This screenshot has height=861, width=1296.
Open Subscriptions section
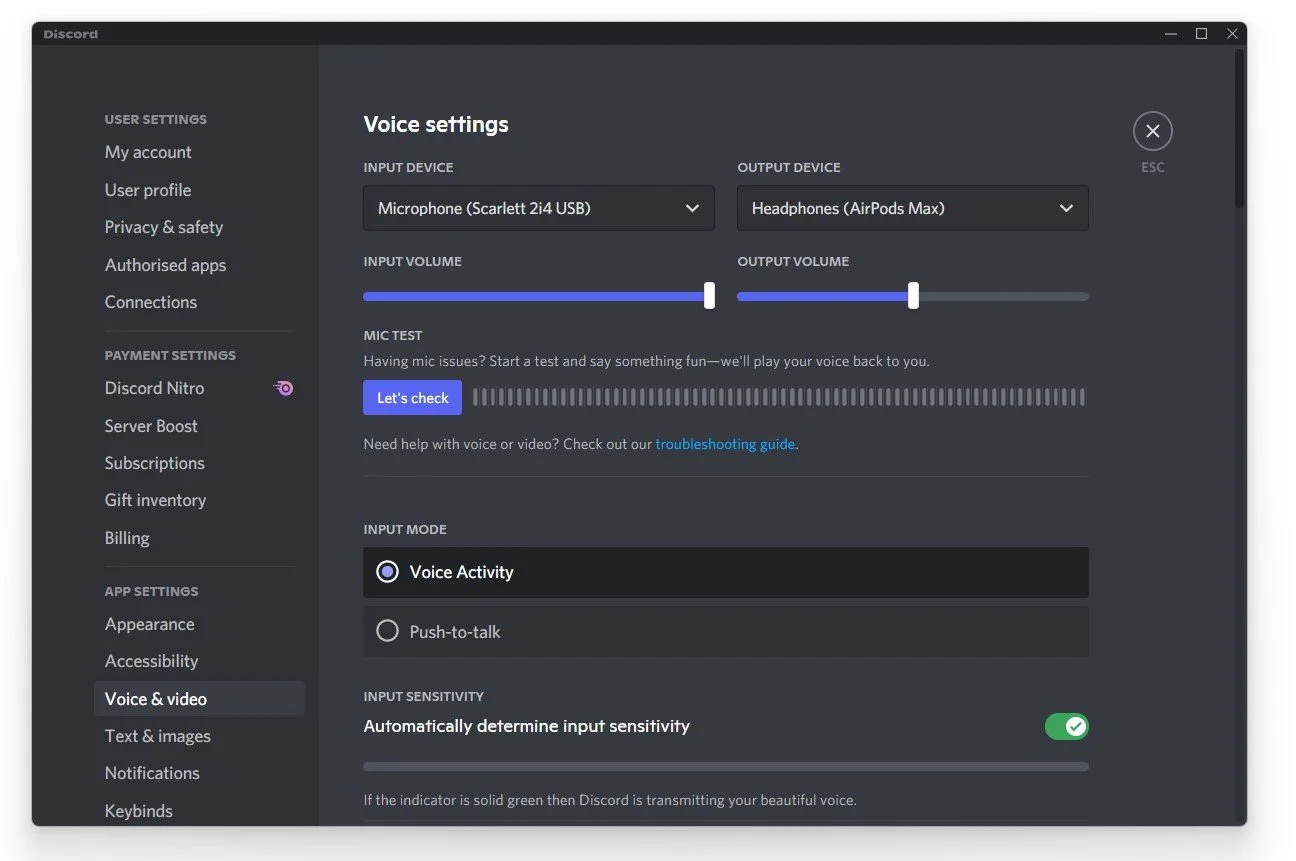tap(154, 463)
